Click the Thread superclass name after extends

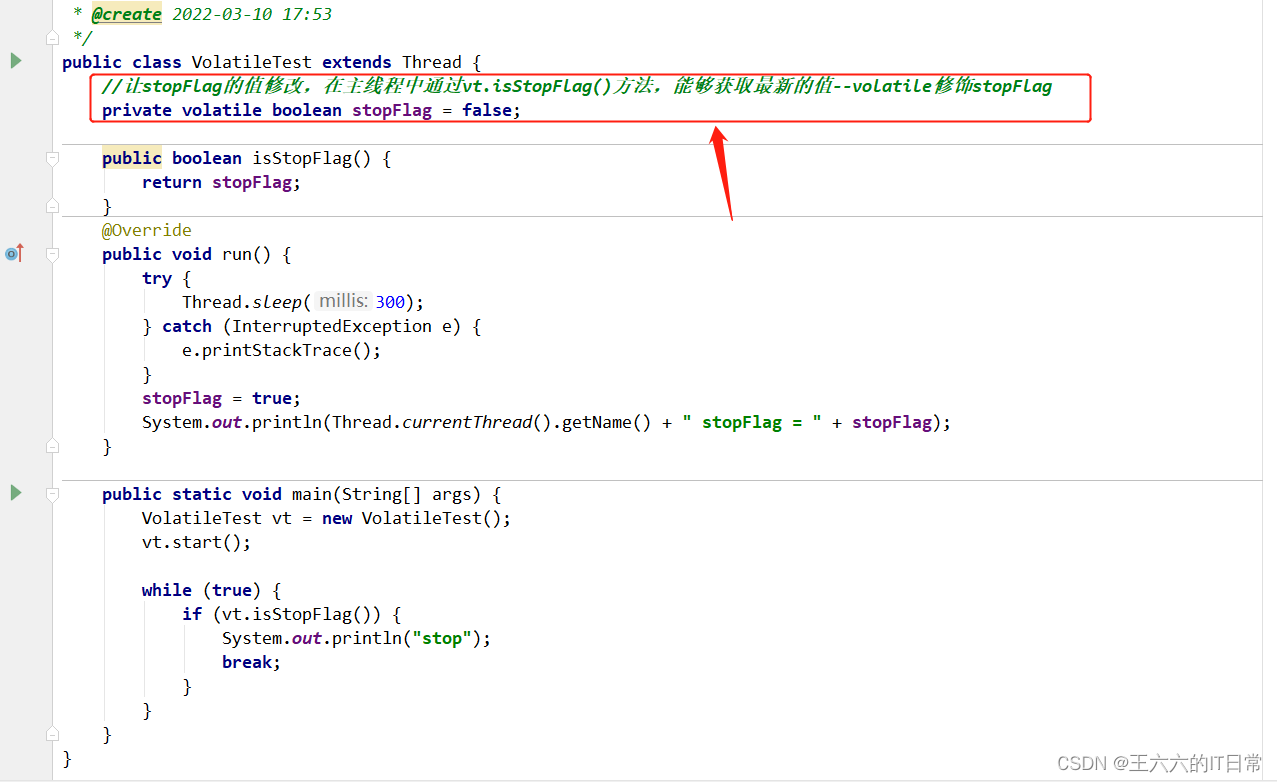click(x=432, y=62)
